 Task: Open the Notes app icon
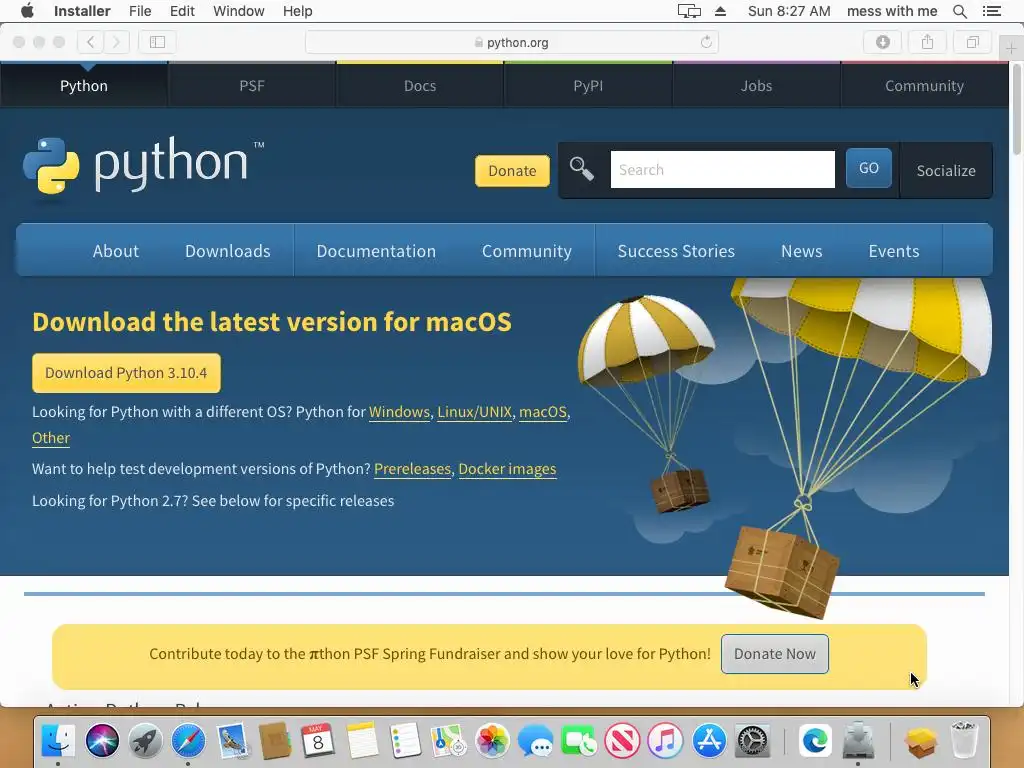362,741
